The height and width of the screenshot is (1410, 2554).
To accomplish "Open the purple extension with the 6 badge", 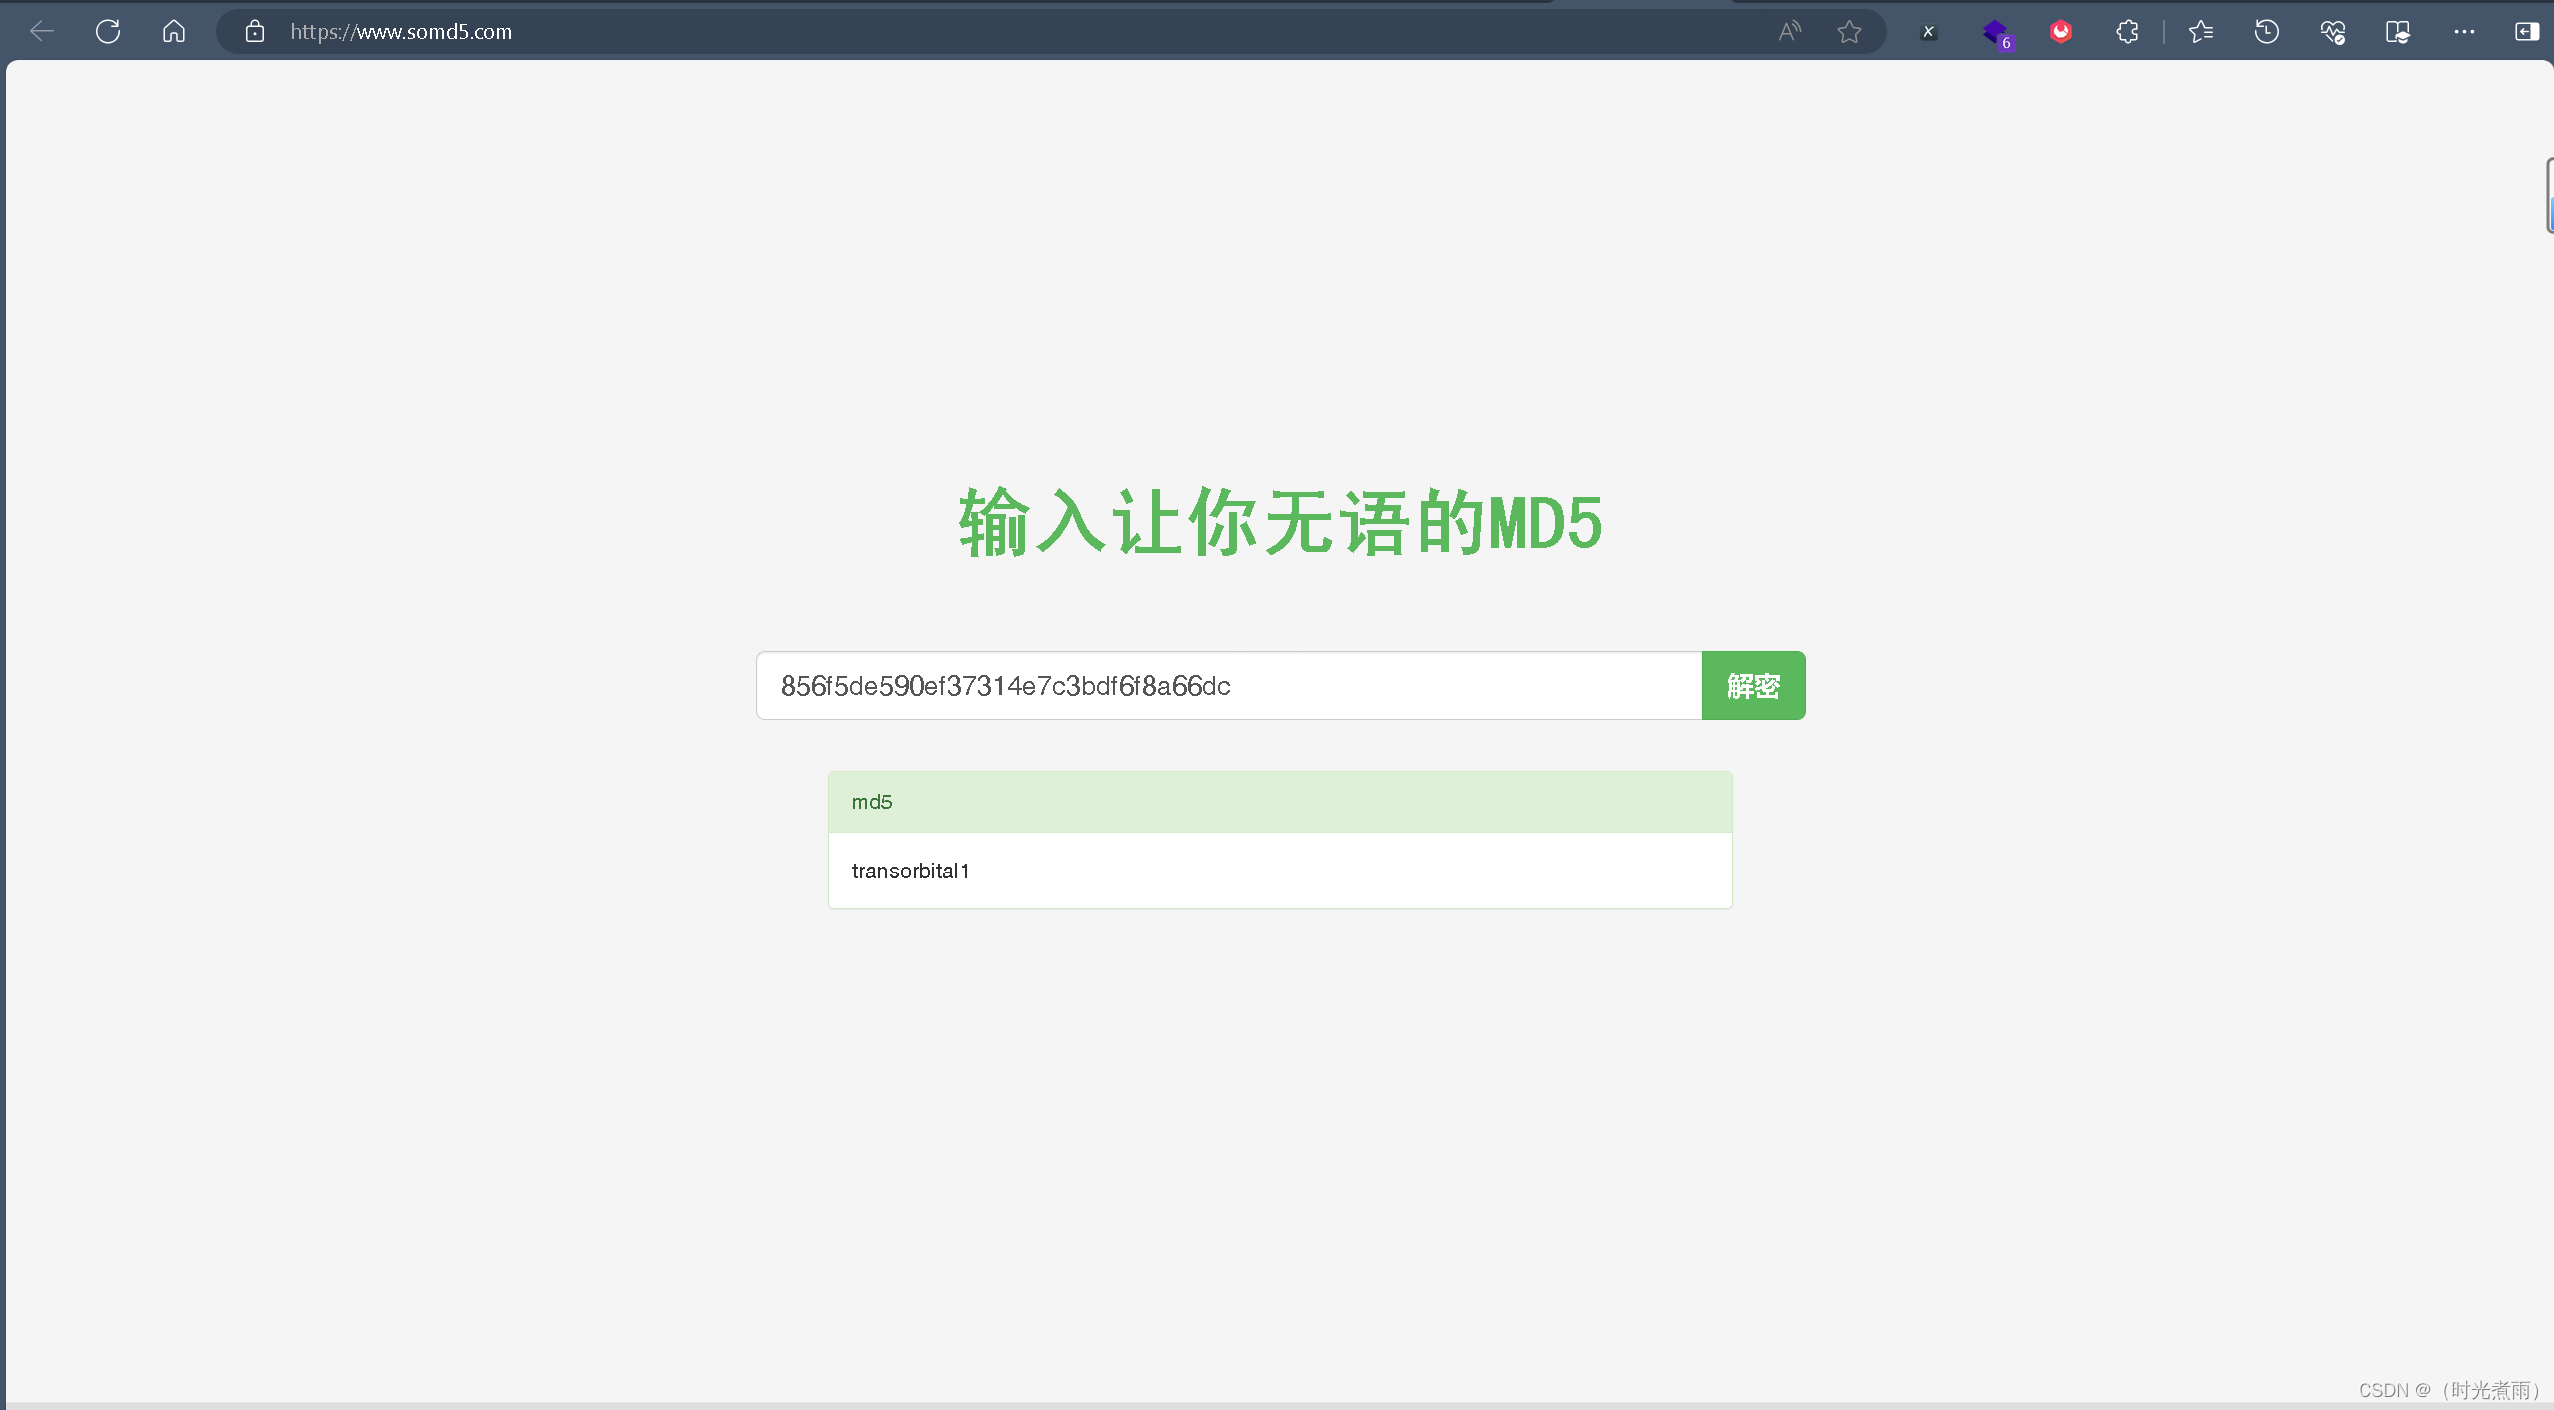I will pos(1997,34).
